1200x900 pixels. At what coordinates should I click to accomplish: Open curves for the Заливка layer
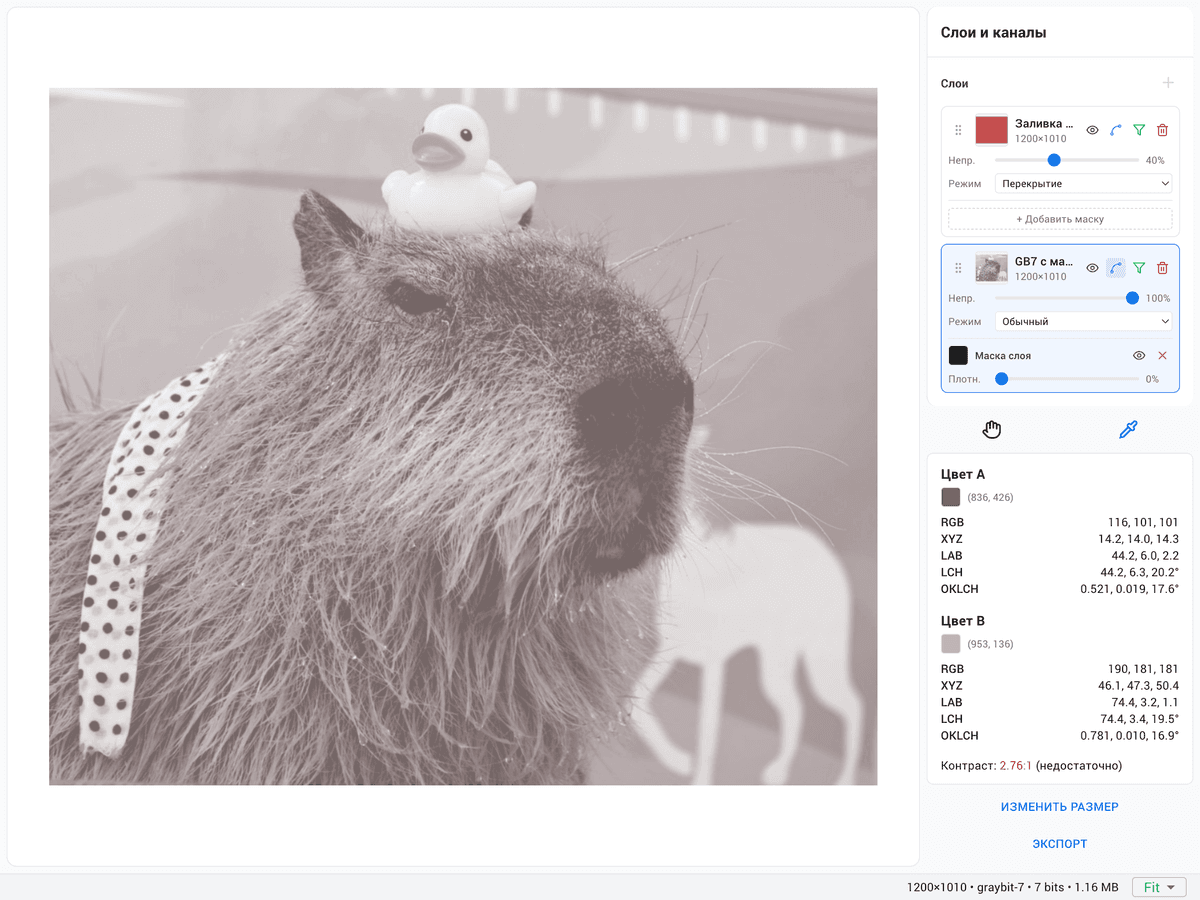click(1115, 130)
